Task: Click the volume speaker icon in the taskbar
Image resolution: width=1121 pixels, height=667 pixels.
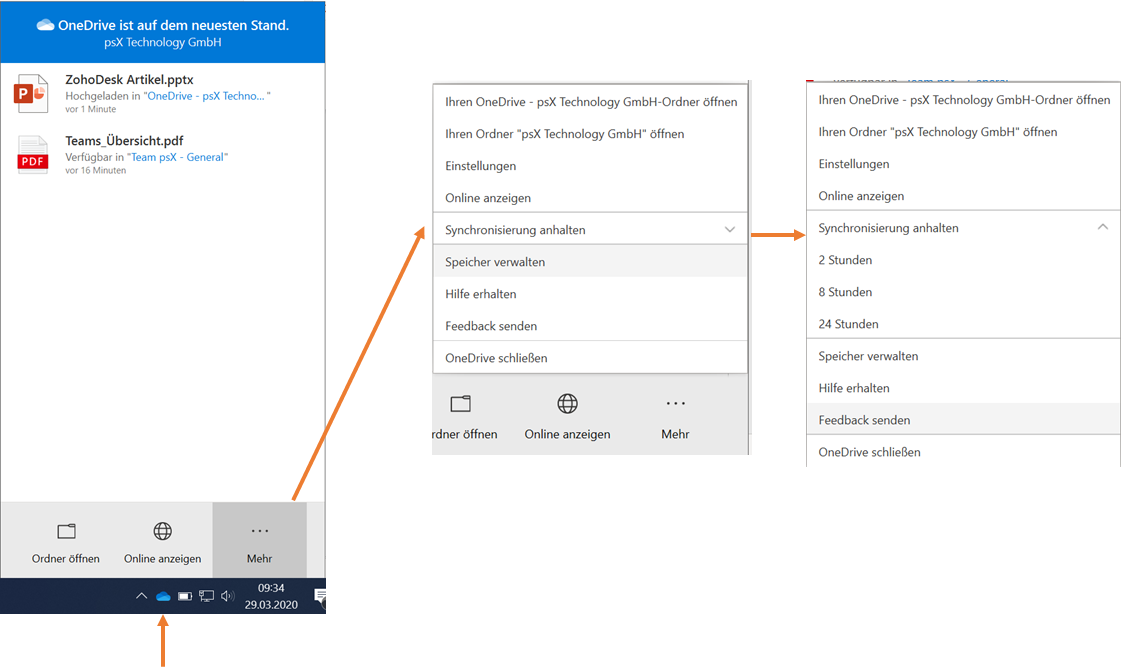Action: coord(228,596)
